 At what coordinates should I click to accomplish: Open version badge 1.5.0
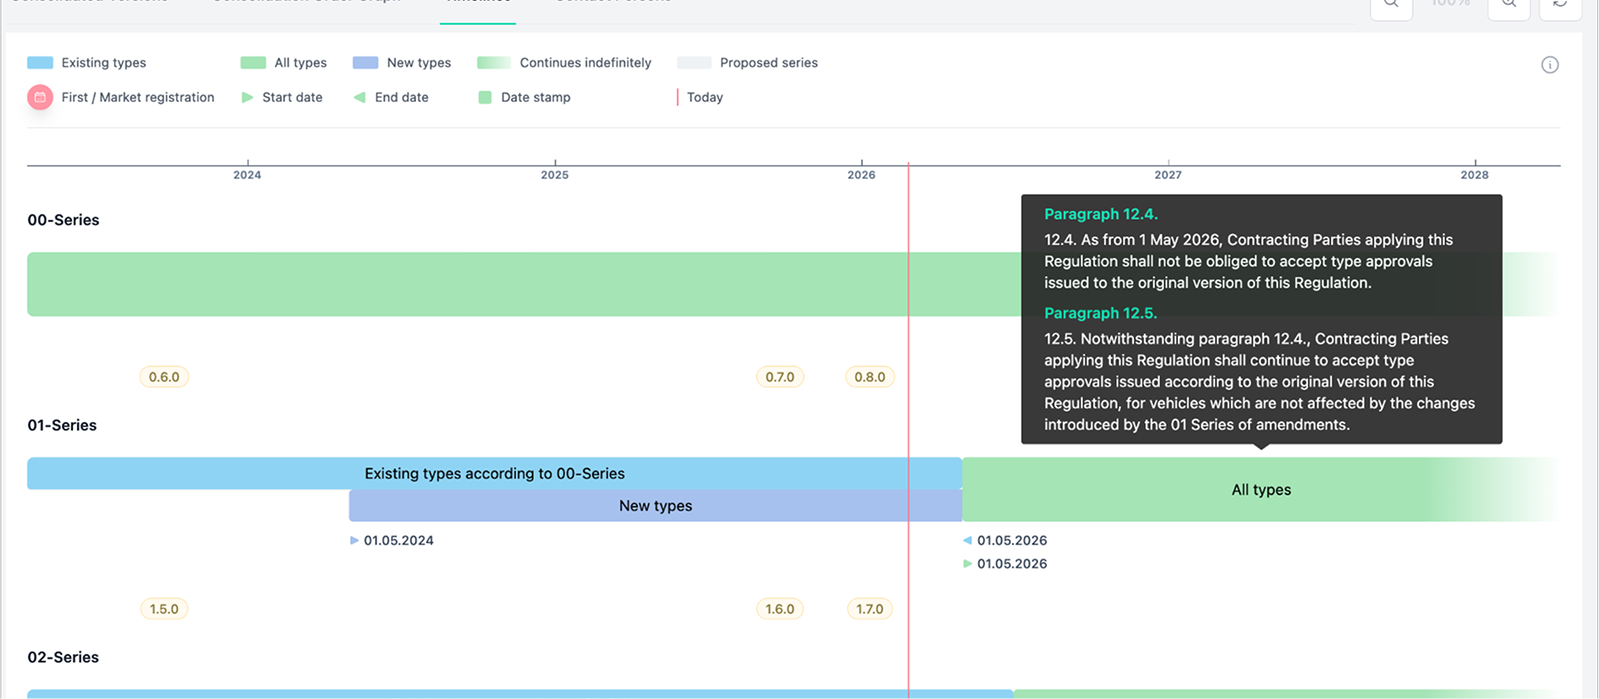point(164,609)
